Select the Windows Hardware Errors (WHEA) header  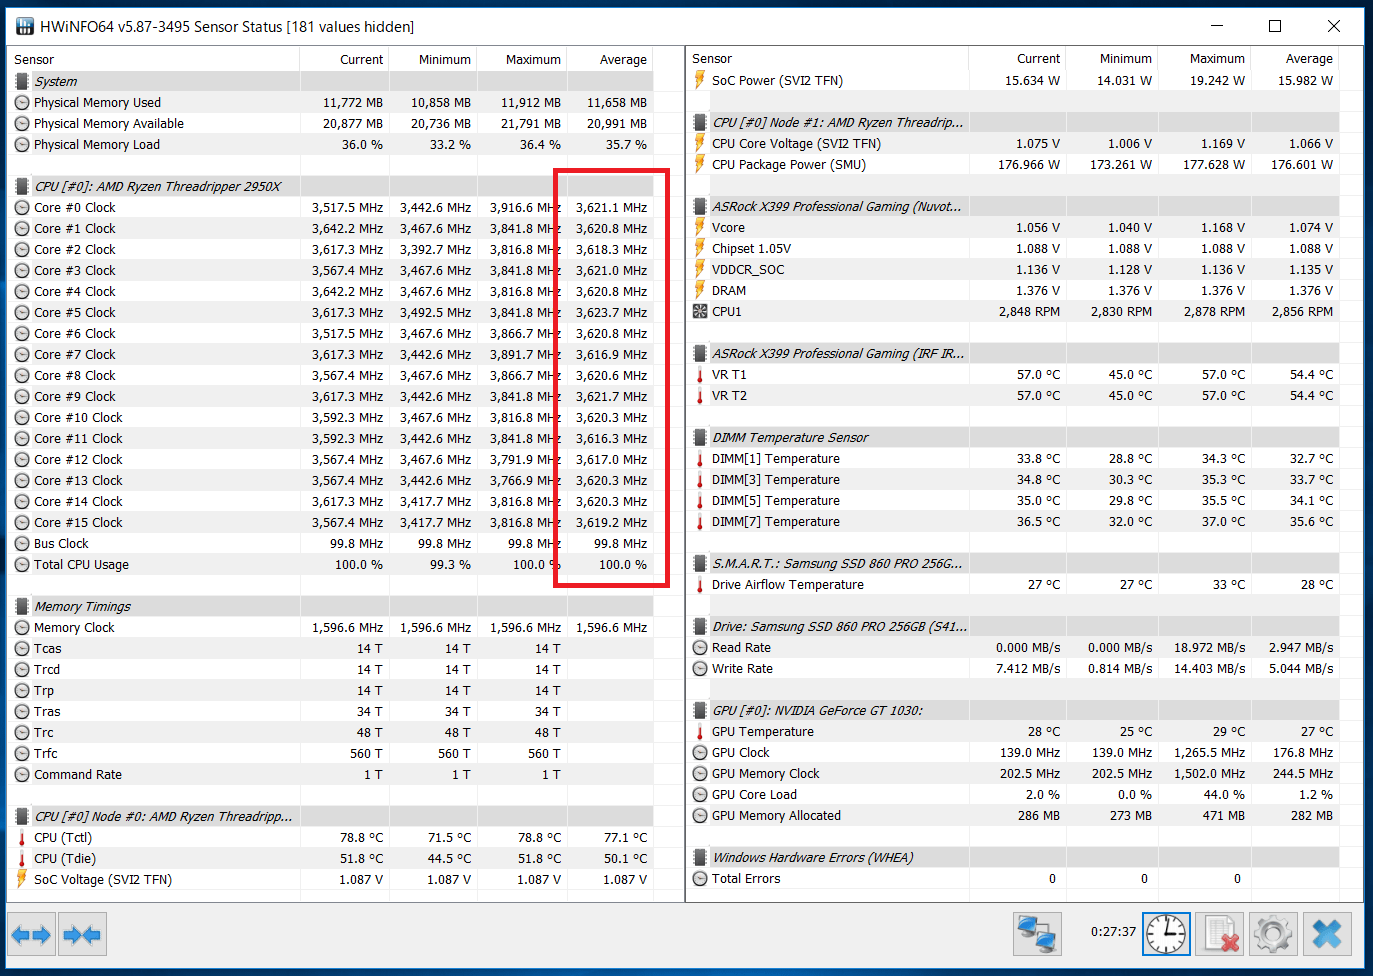[1014, 857]
